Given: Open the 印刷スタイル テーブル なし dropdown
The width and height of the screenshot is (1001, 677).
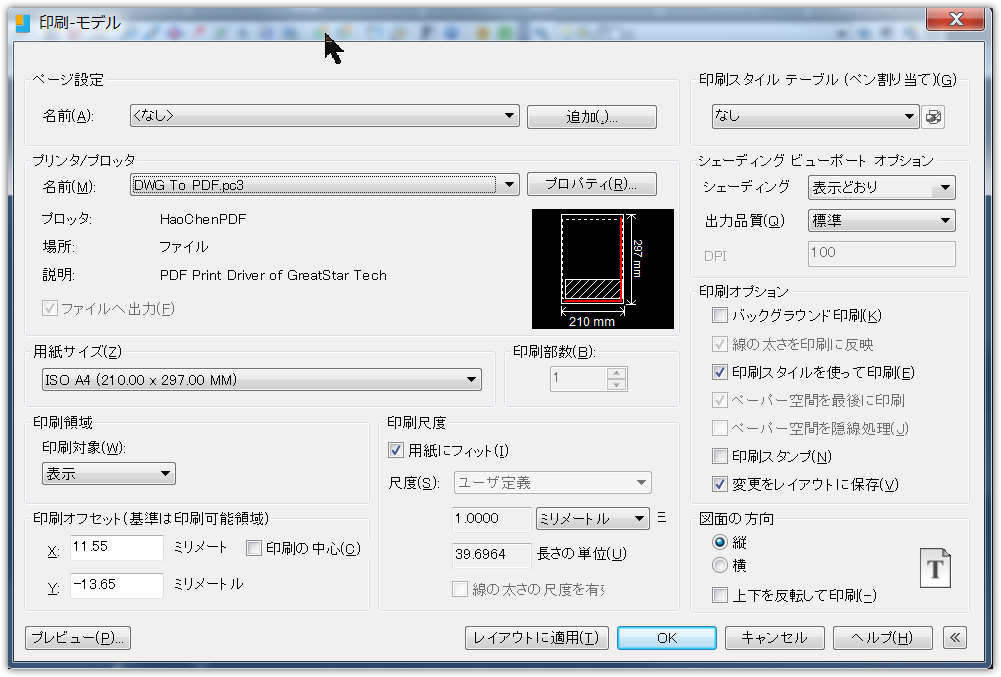Looking at the screenshot, I should (x=815, y=116).
